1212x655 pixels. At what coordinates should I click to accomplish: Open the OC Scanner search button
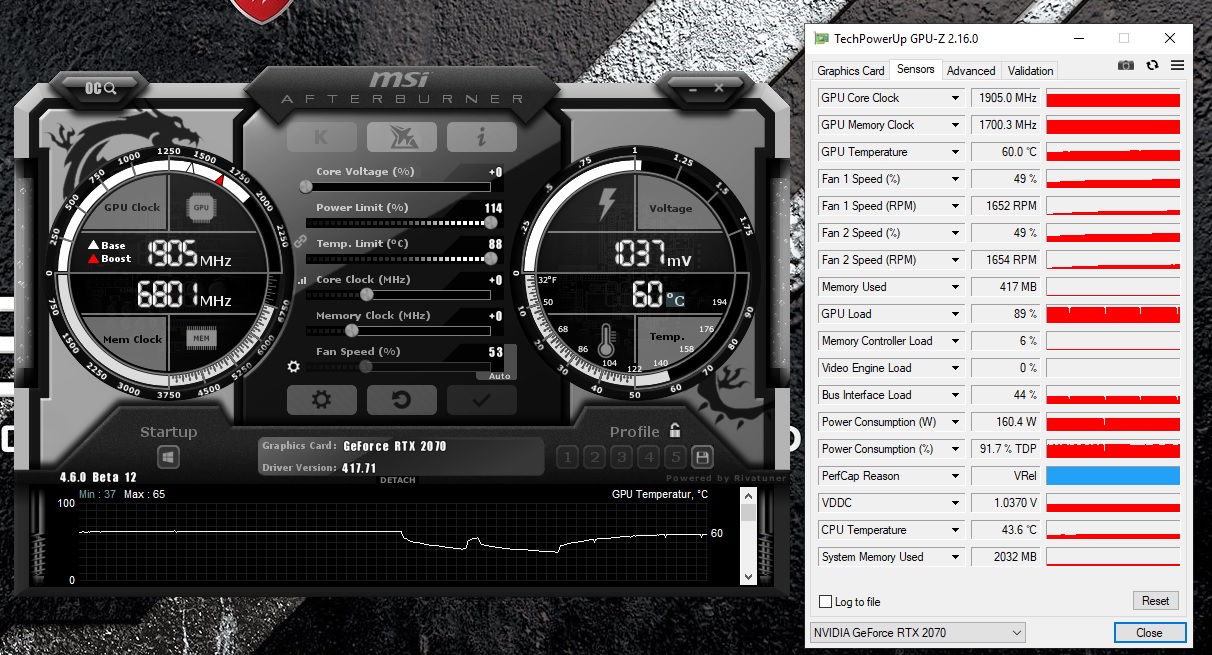[101, 88]
